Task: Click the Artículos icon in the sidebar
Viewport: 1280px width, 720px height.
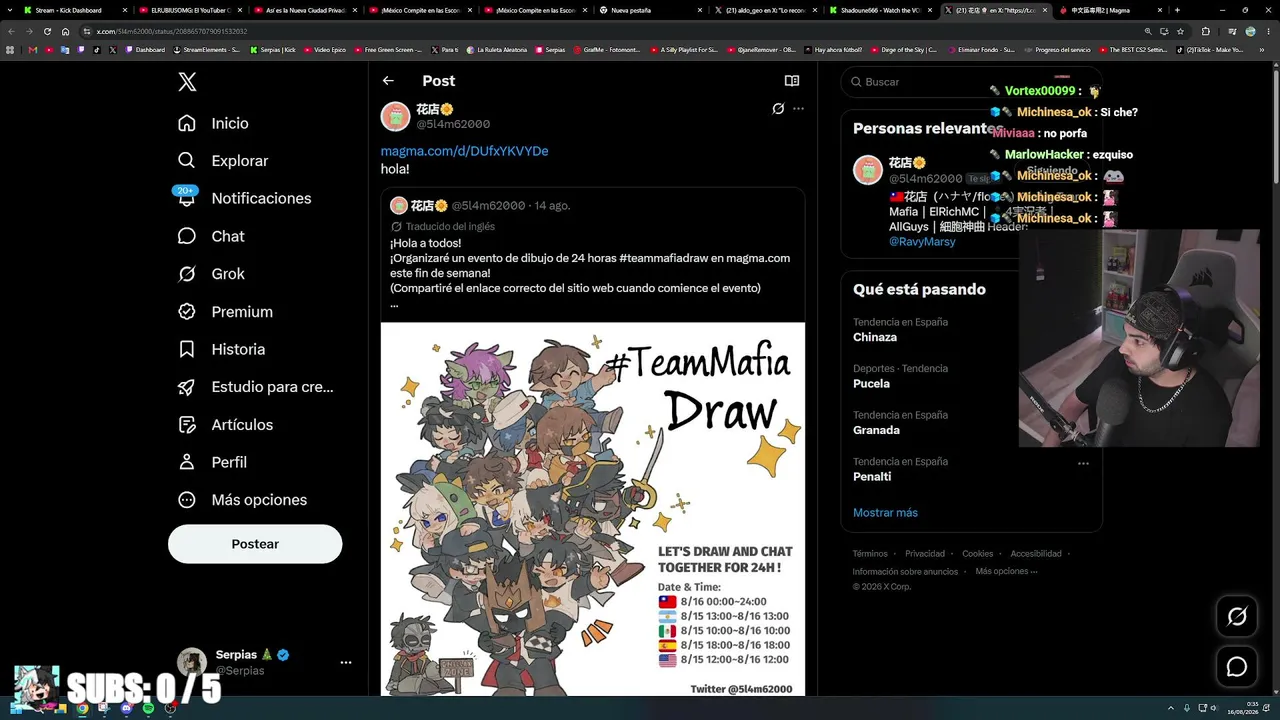Action: click(187, 425)
